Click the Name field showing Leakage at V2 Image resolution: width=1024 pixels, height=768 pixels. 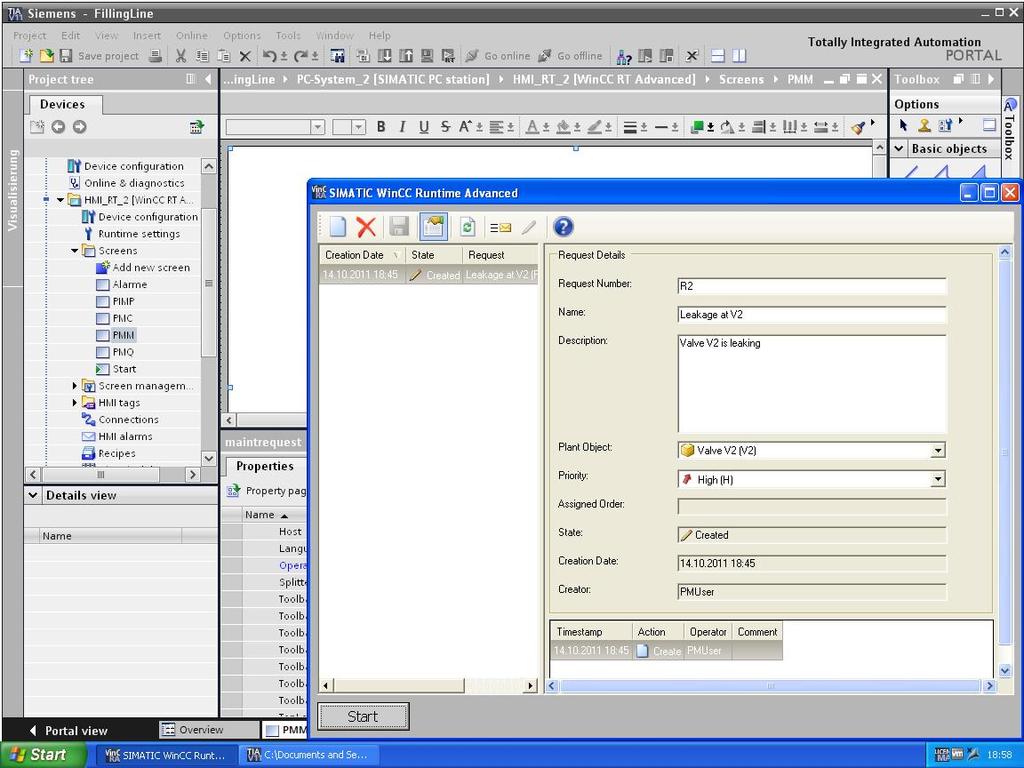pos(812,315)
